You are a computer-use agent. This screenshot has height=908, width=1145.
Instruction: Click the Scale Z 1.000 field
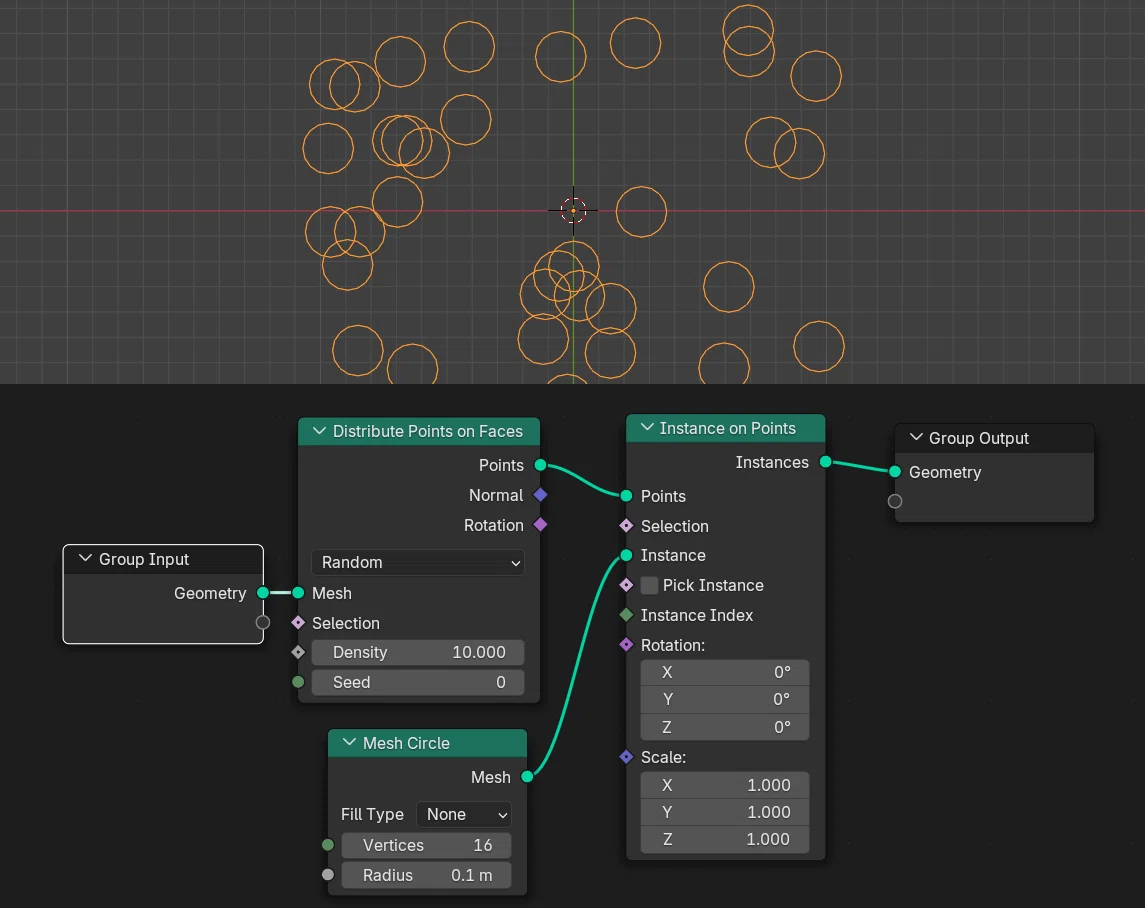coord(724,839)
